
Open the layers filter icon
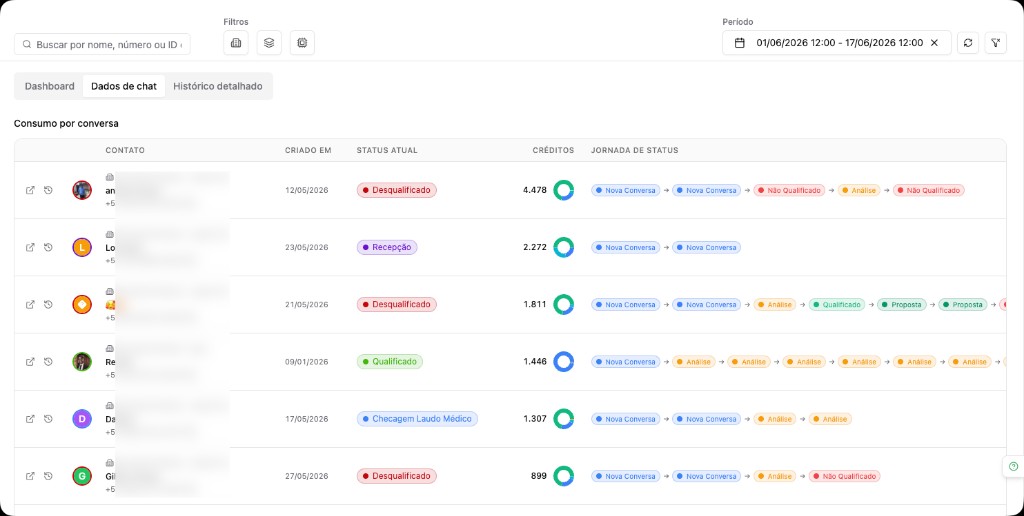(x=269, y=42)
